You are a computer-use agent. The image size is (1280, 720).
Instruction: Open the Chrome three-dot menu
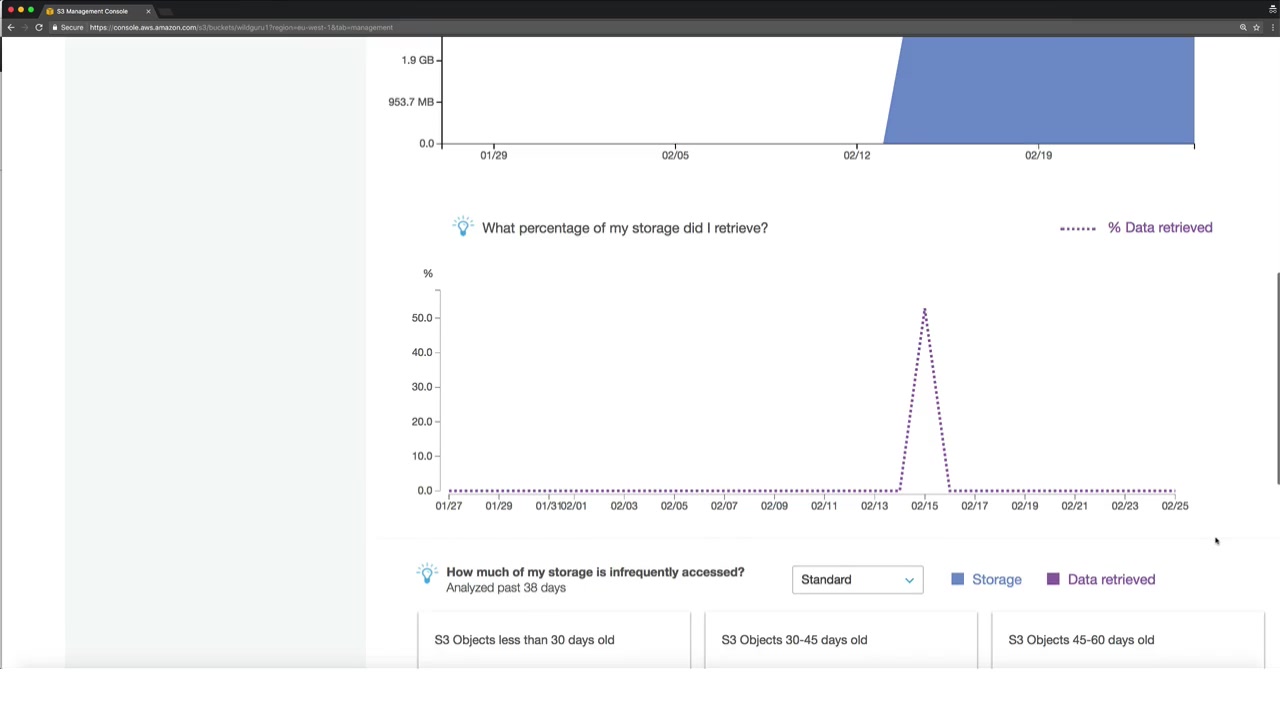(1271, 27)
